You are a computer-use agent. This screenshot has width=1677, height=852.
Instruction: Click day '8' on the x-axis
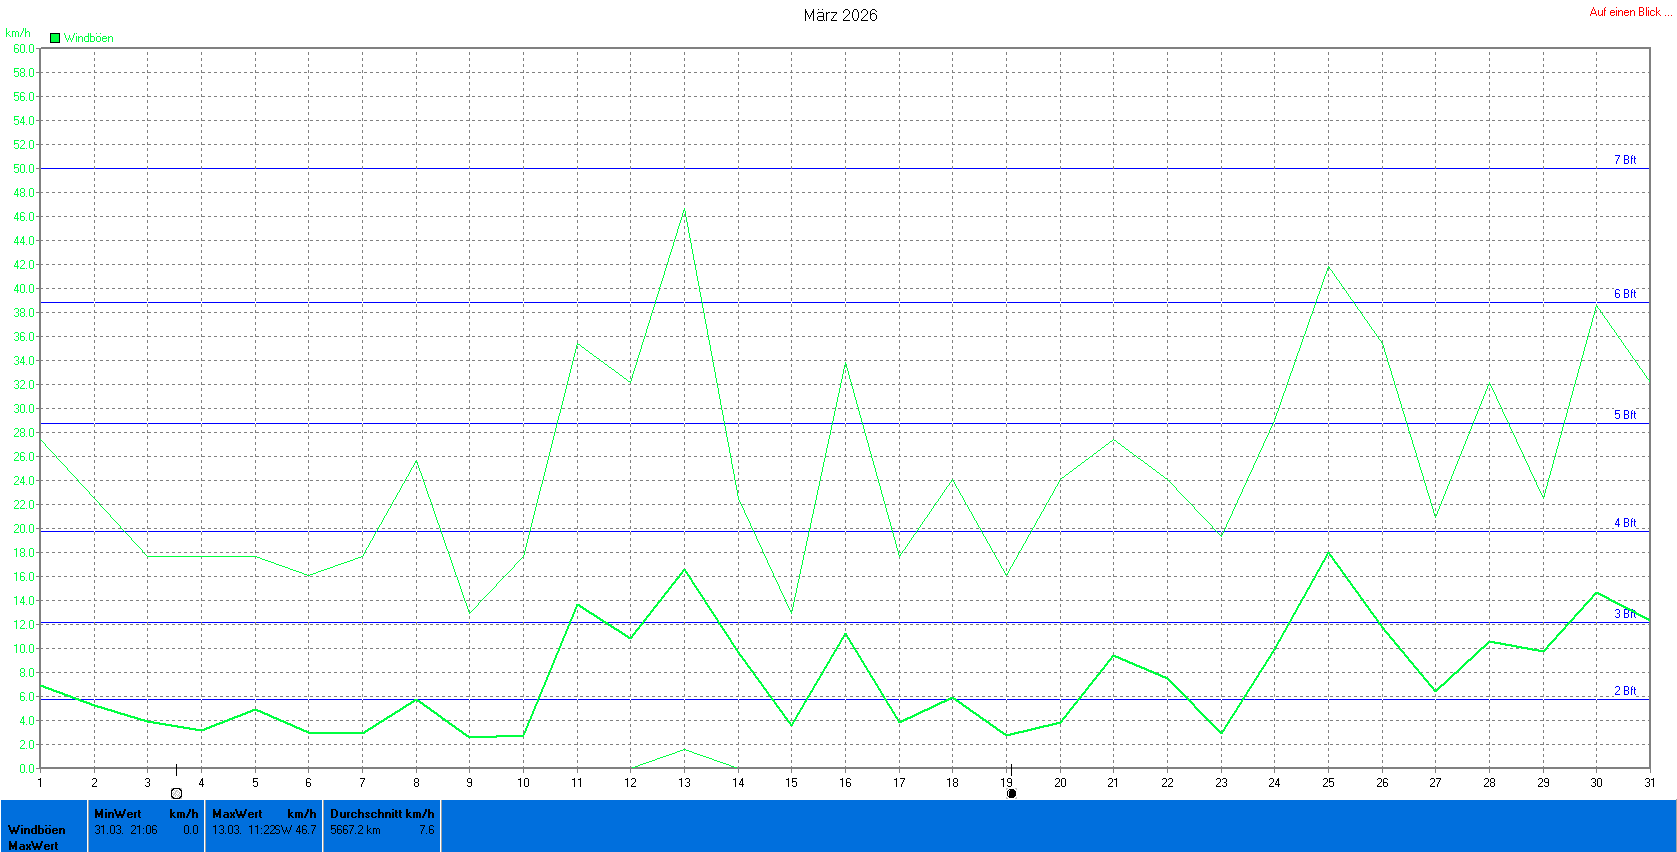pos(416,783)
